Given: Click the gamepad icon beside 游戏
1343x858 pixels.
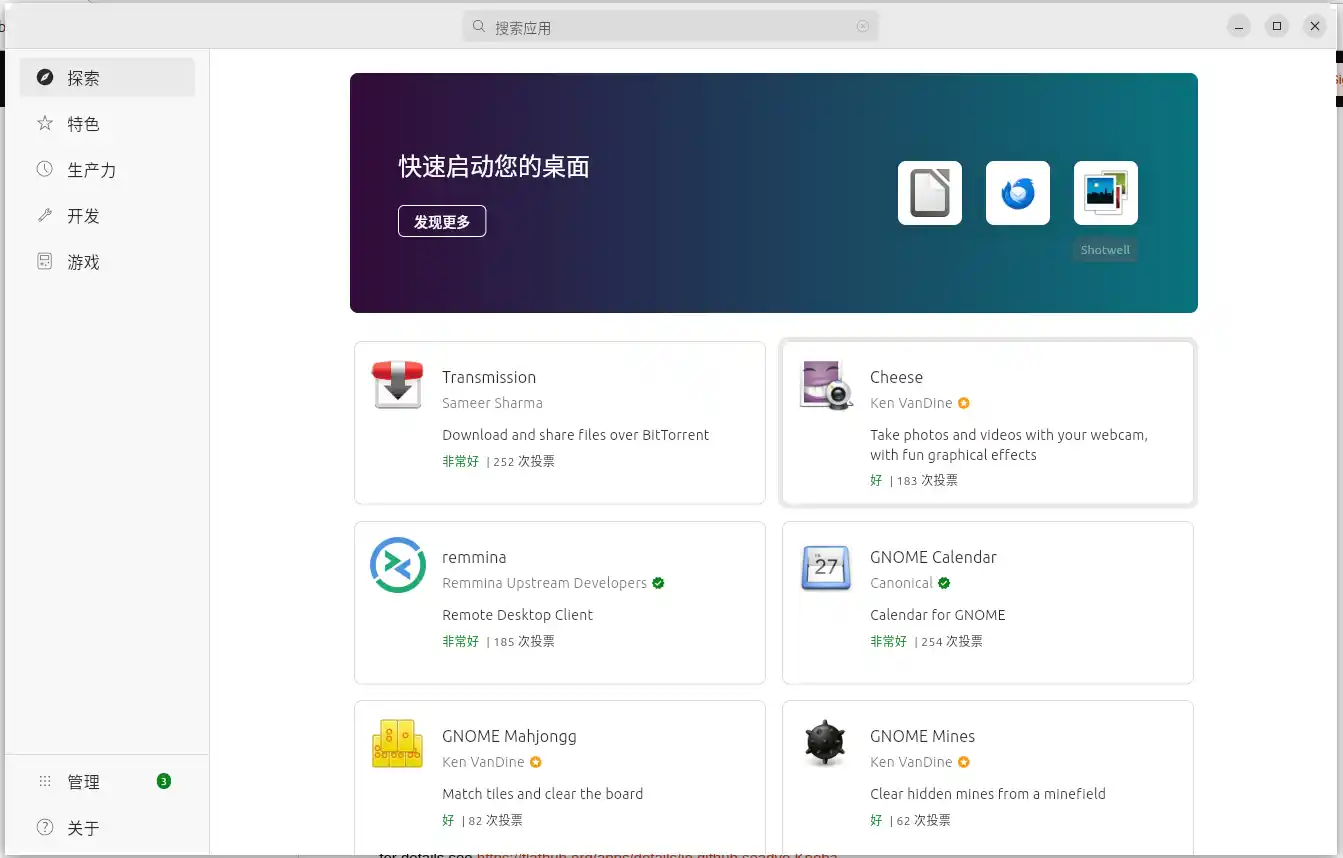Looking at the screenshot, I should [x=44, y=261].
